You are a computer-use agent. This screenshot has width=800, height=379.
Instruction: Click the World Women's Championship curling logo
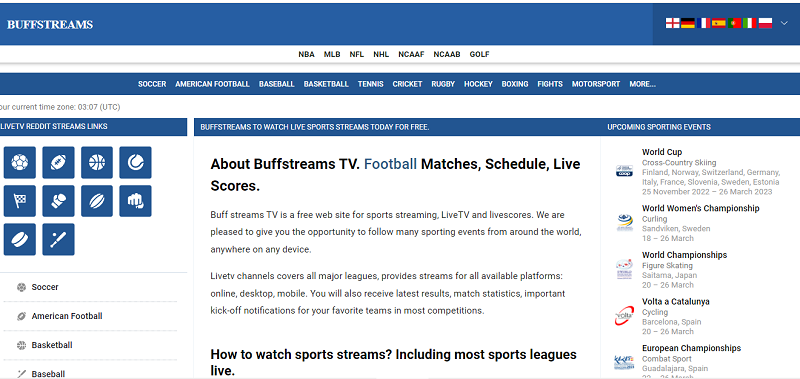coord(624,223)
